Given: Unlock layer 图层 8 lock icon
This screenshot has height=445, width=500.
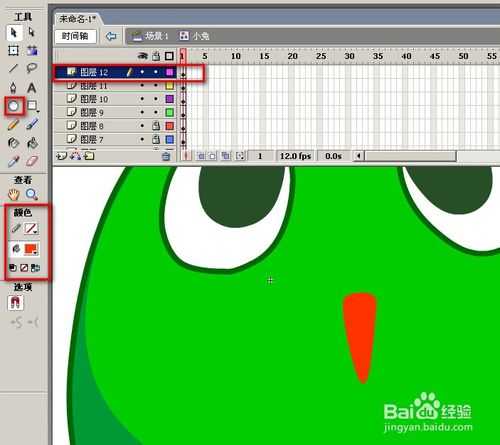Looking at the screenshot, I should click(156, 126).
